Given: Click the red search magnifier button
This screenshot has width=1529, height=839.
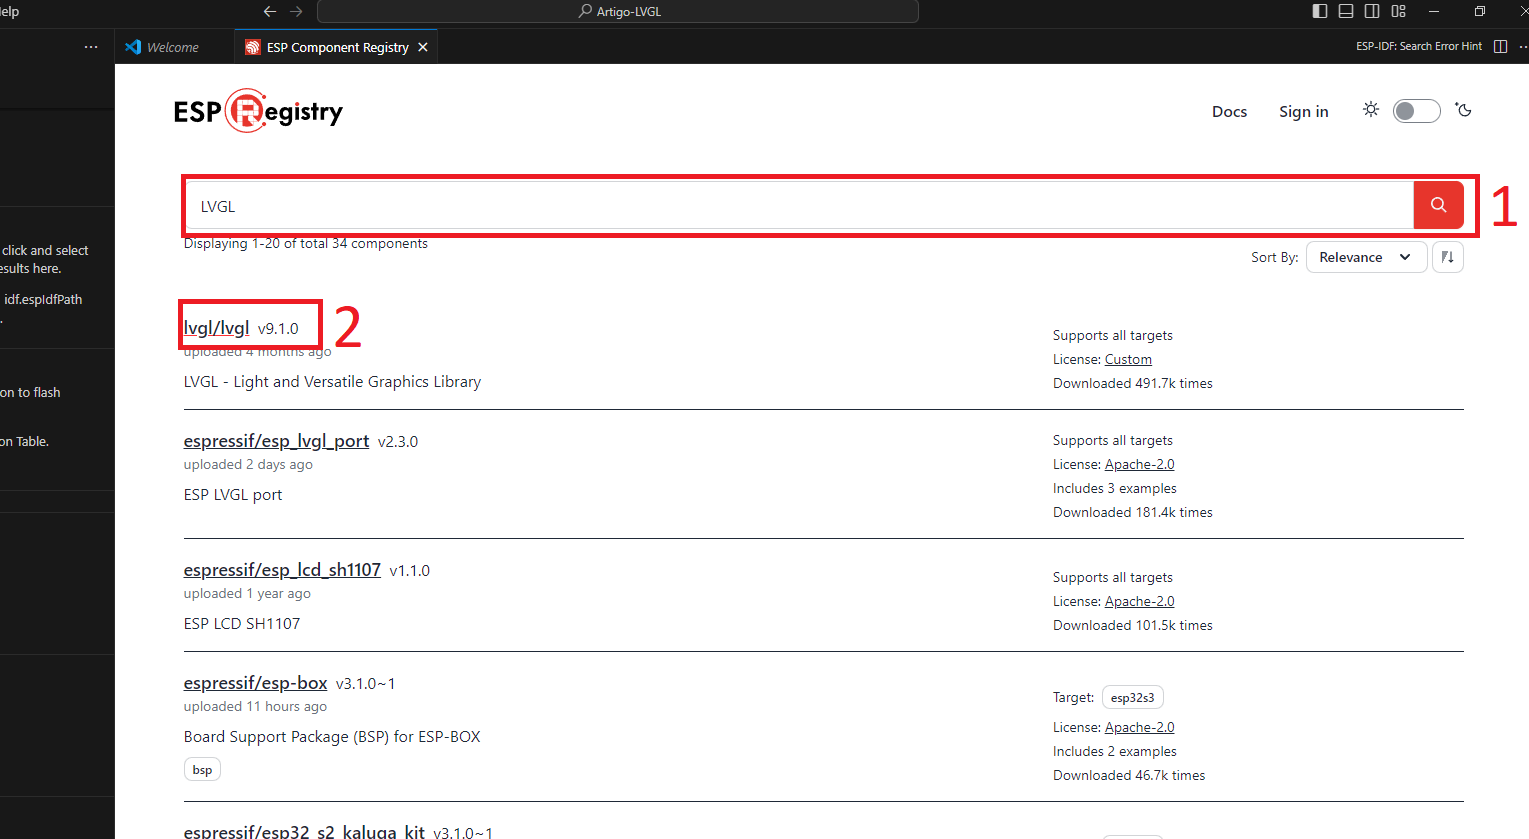Looking at the screenshot, I should click(1438, 205).
